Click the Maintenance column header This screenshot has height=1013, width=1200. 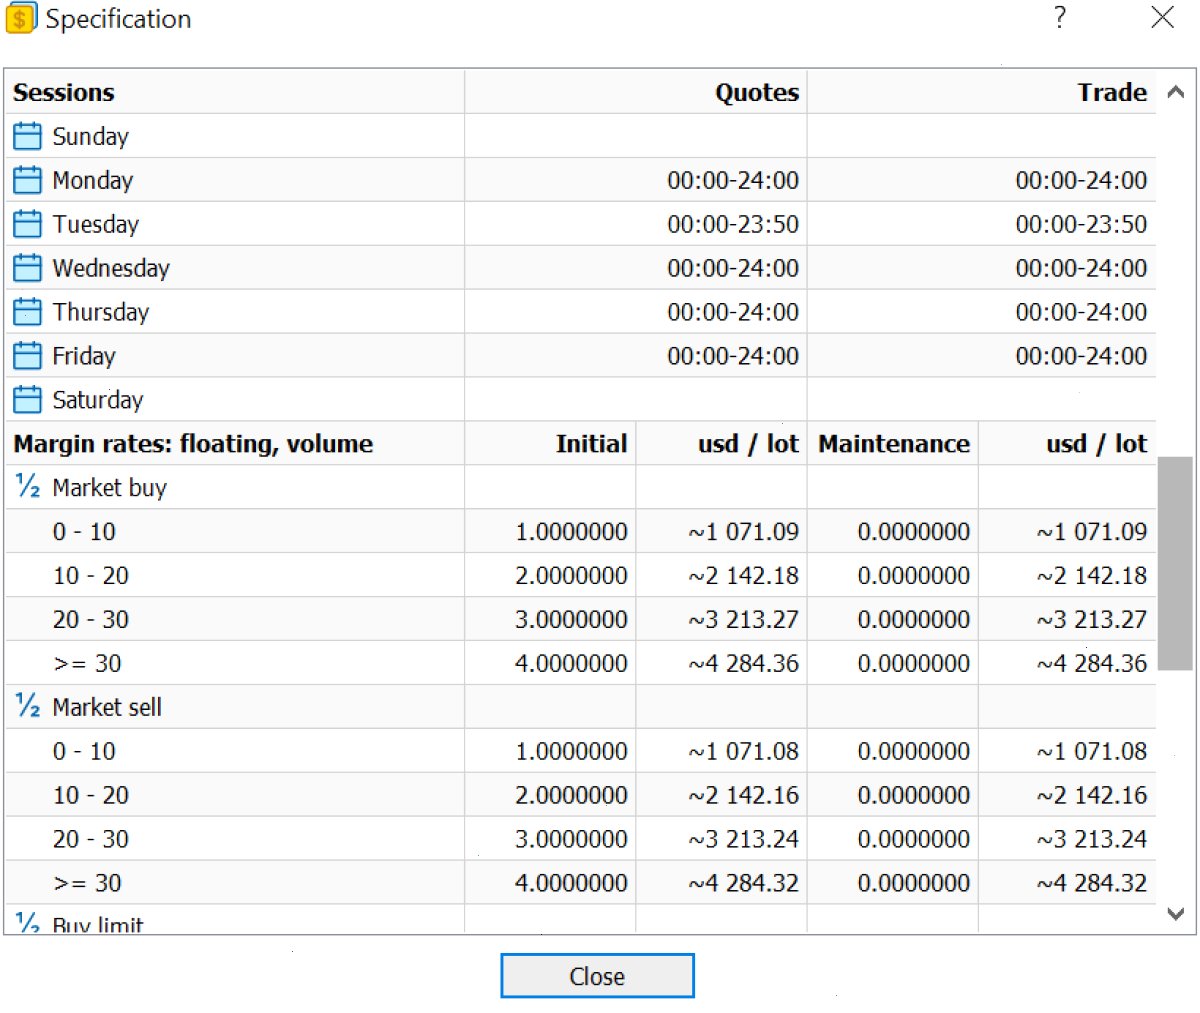[894, 444]
